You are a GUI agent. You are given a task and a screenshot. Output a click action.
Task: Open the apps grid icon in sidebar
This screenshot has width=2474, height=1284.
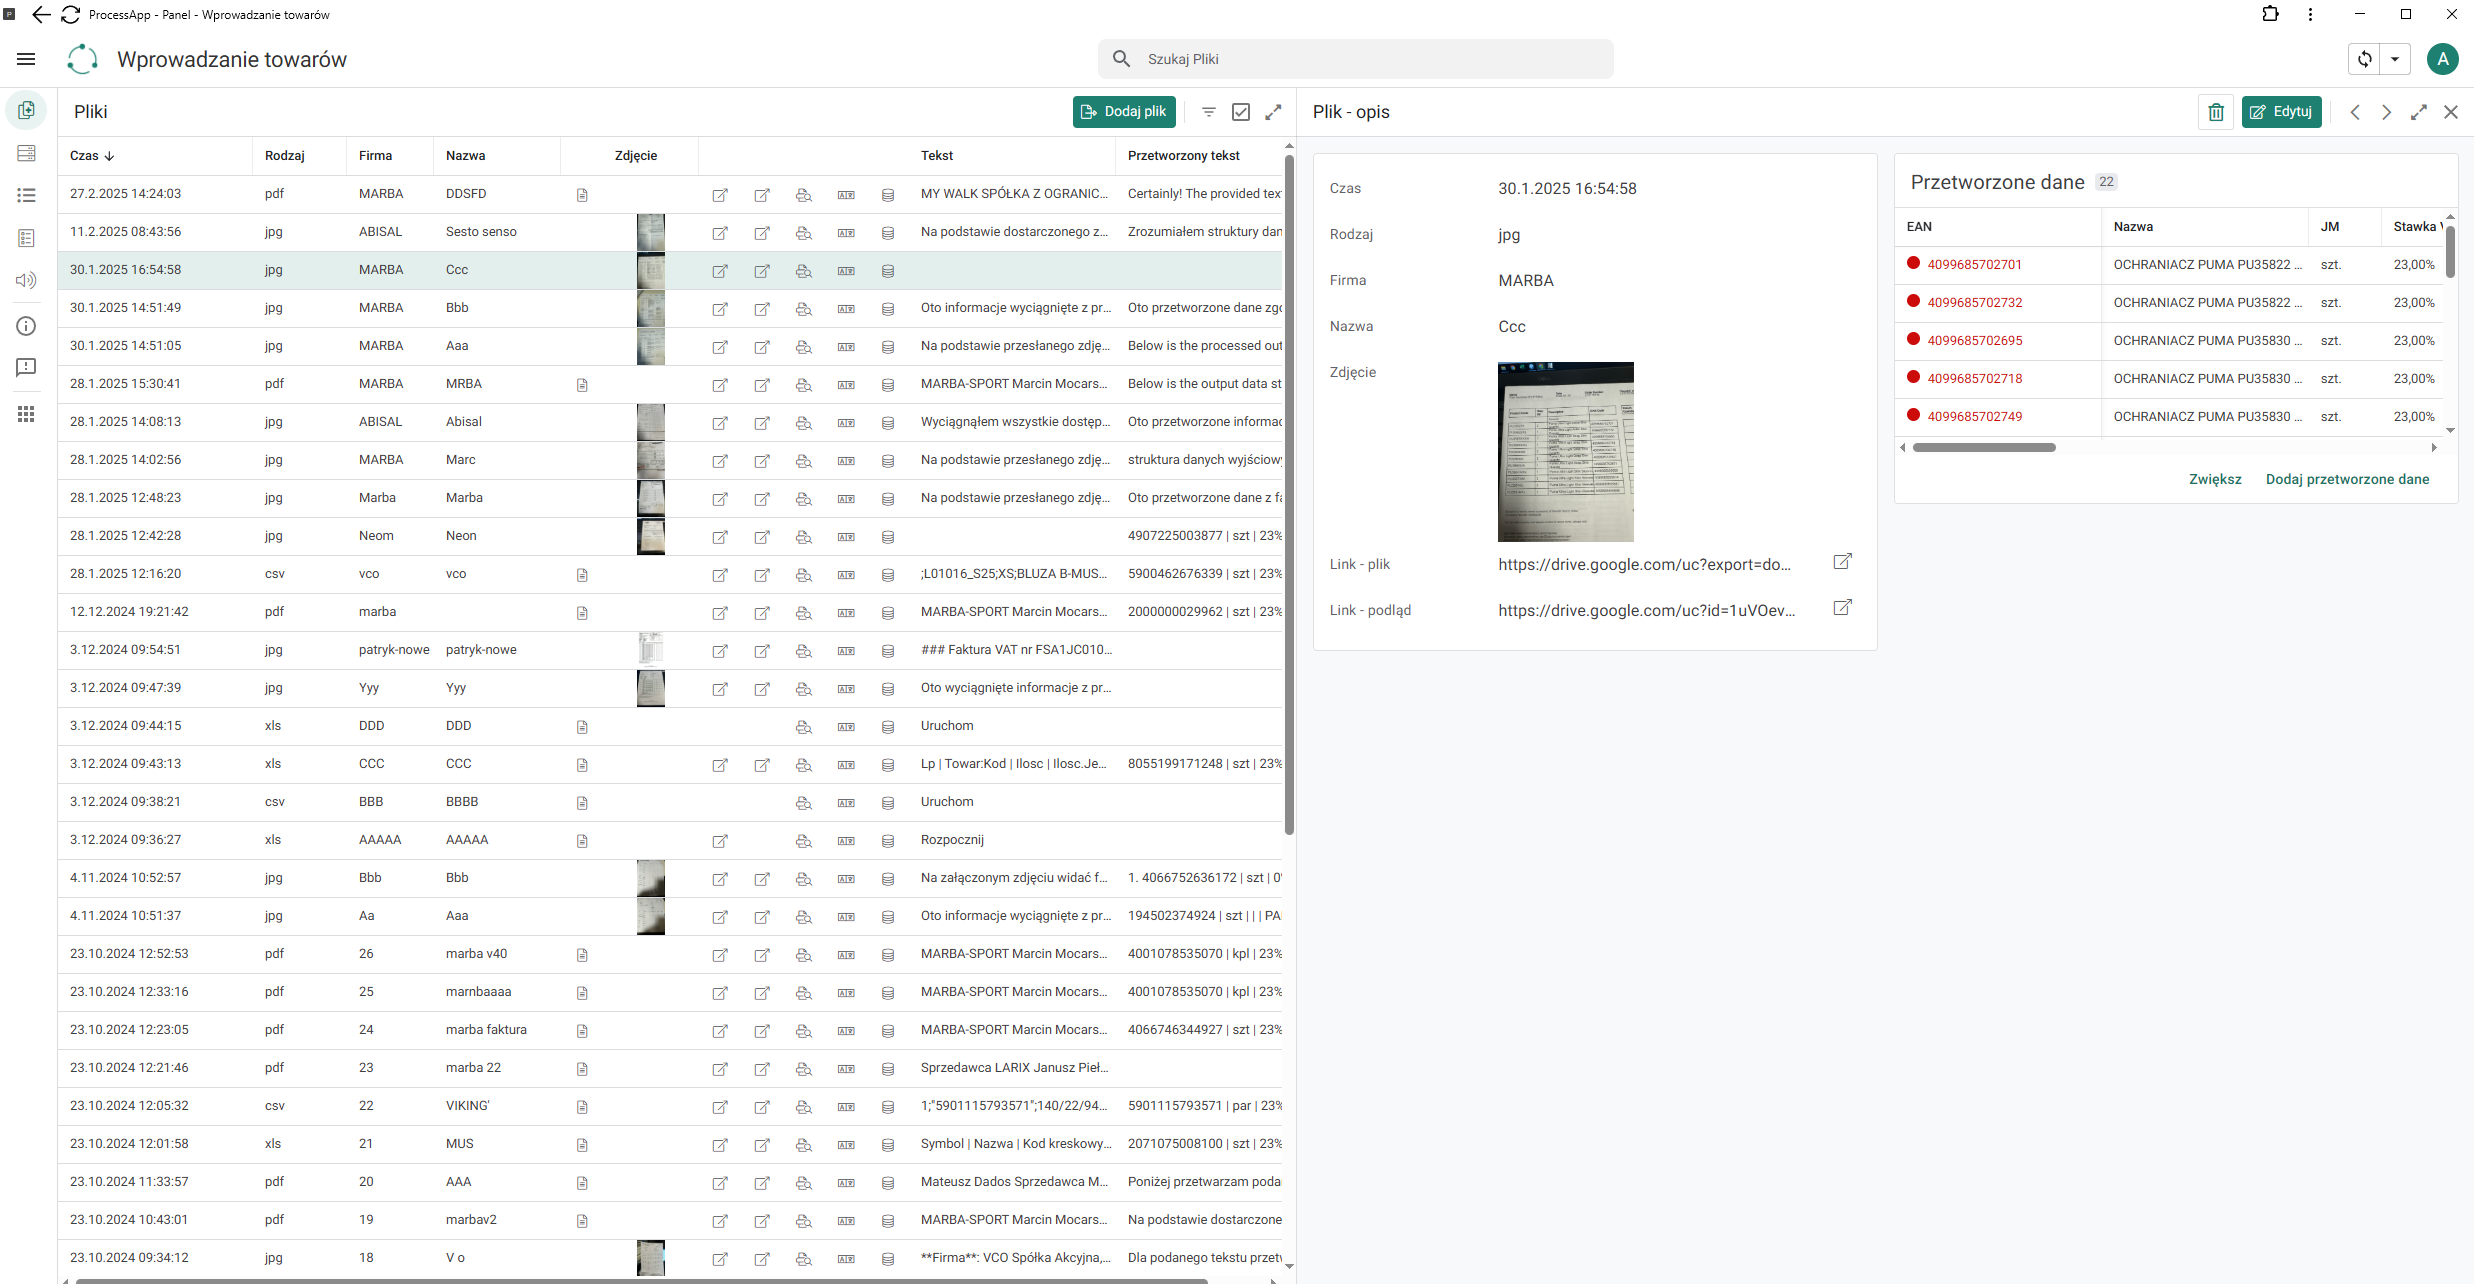click(x=26, y=414)
